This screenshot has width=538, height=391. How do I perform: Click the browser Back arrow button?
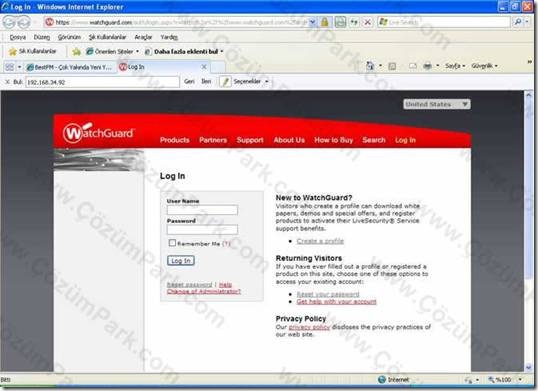10,22
